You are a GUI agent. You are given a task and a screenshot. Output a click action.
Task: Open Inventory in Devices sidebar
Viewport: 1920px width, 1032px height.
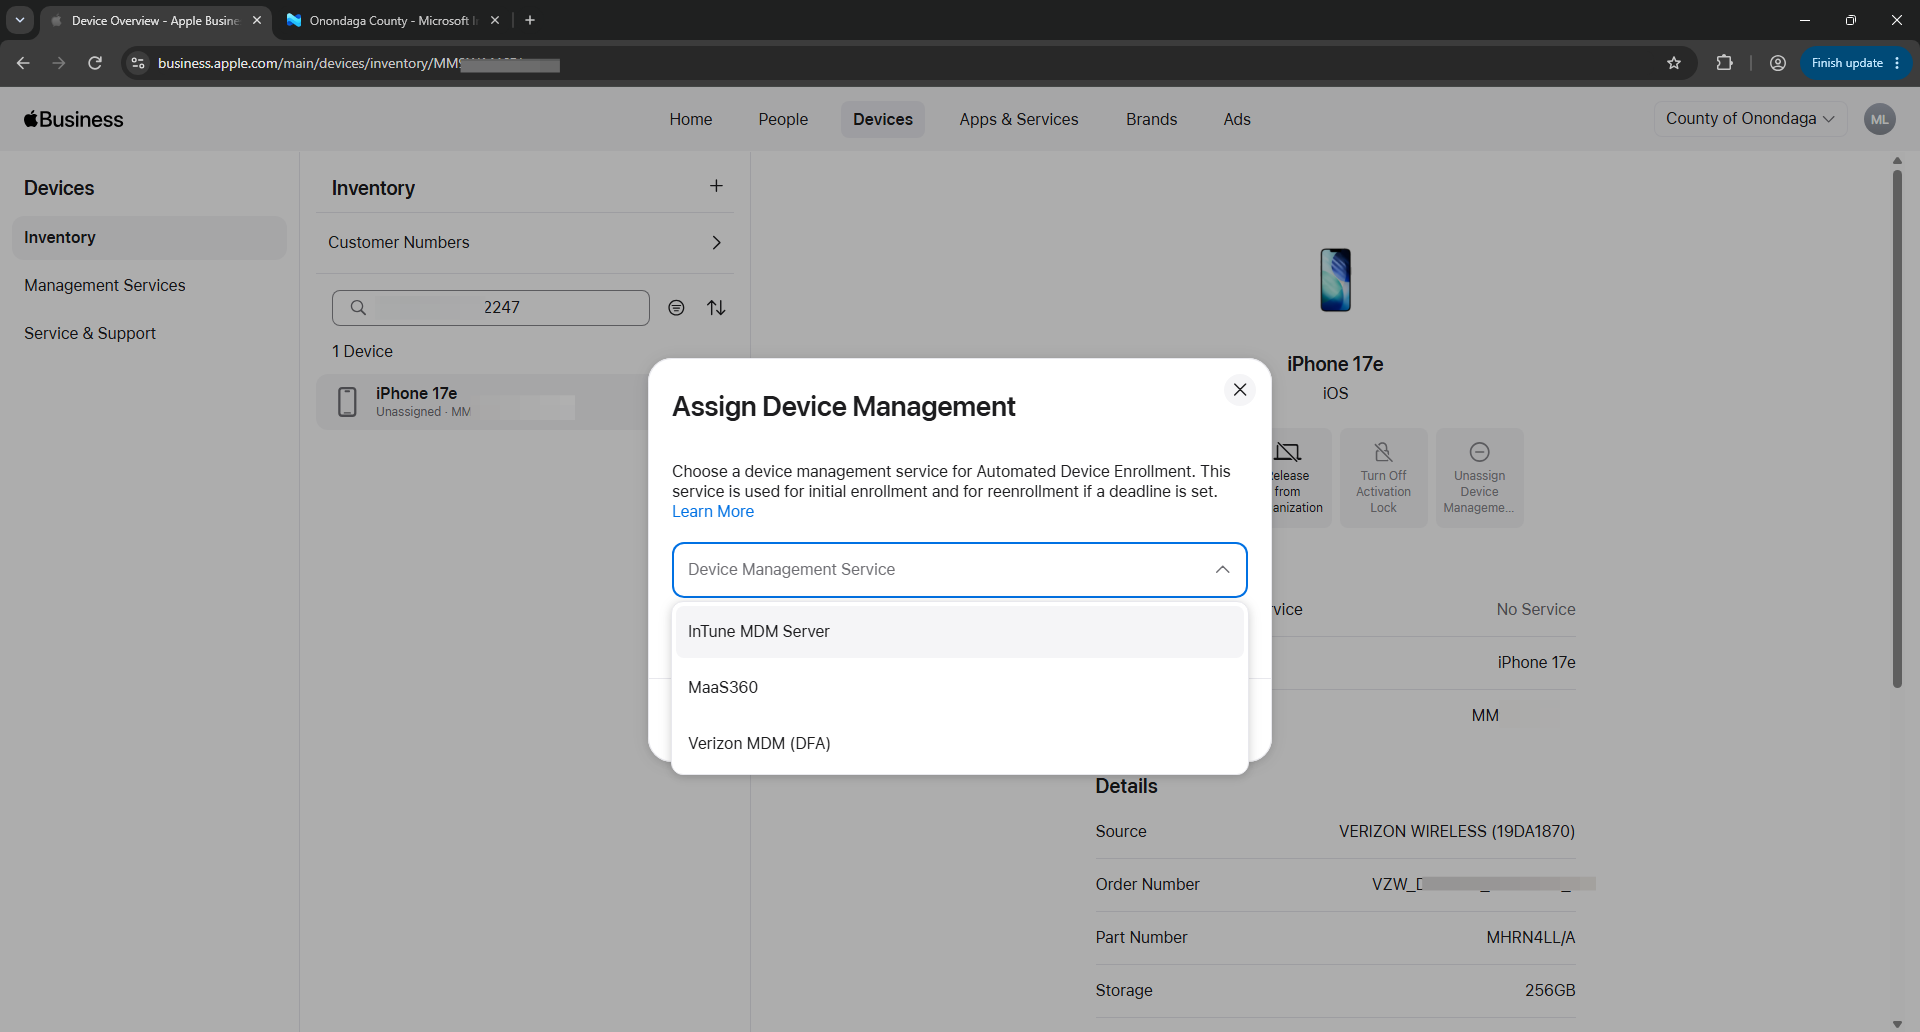[x=149, y=238]
